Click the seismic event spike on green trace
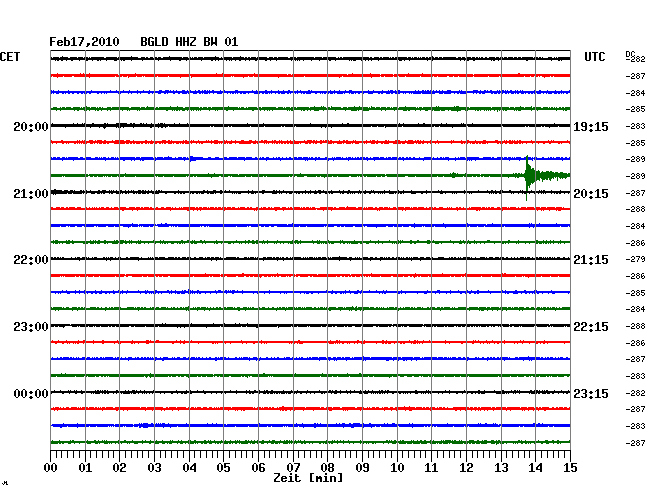This screenshot has height=494, width=650. pyautogui.click(x=528, y=176)
